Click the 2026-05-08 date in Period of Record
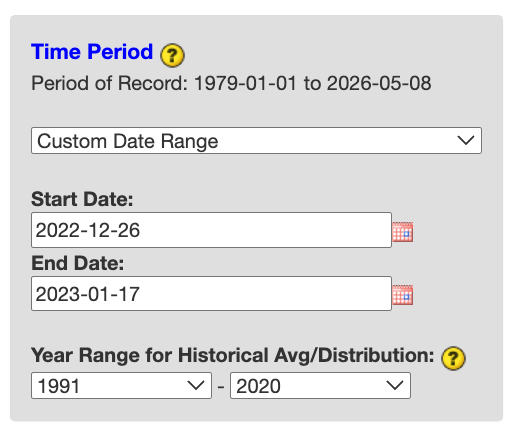The width and height of the screenshot is (514, 430). coord(379,83)
